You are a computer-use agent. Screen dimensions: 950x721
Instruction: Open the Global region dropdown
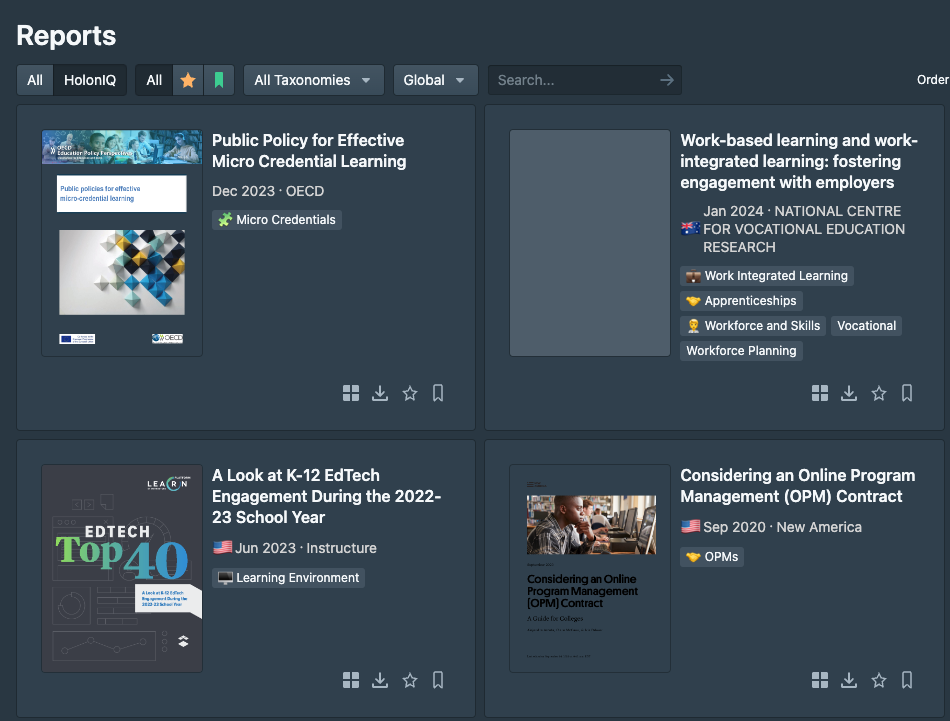point(435,80)
